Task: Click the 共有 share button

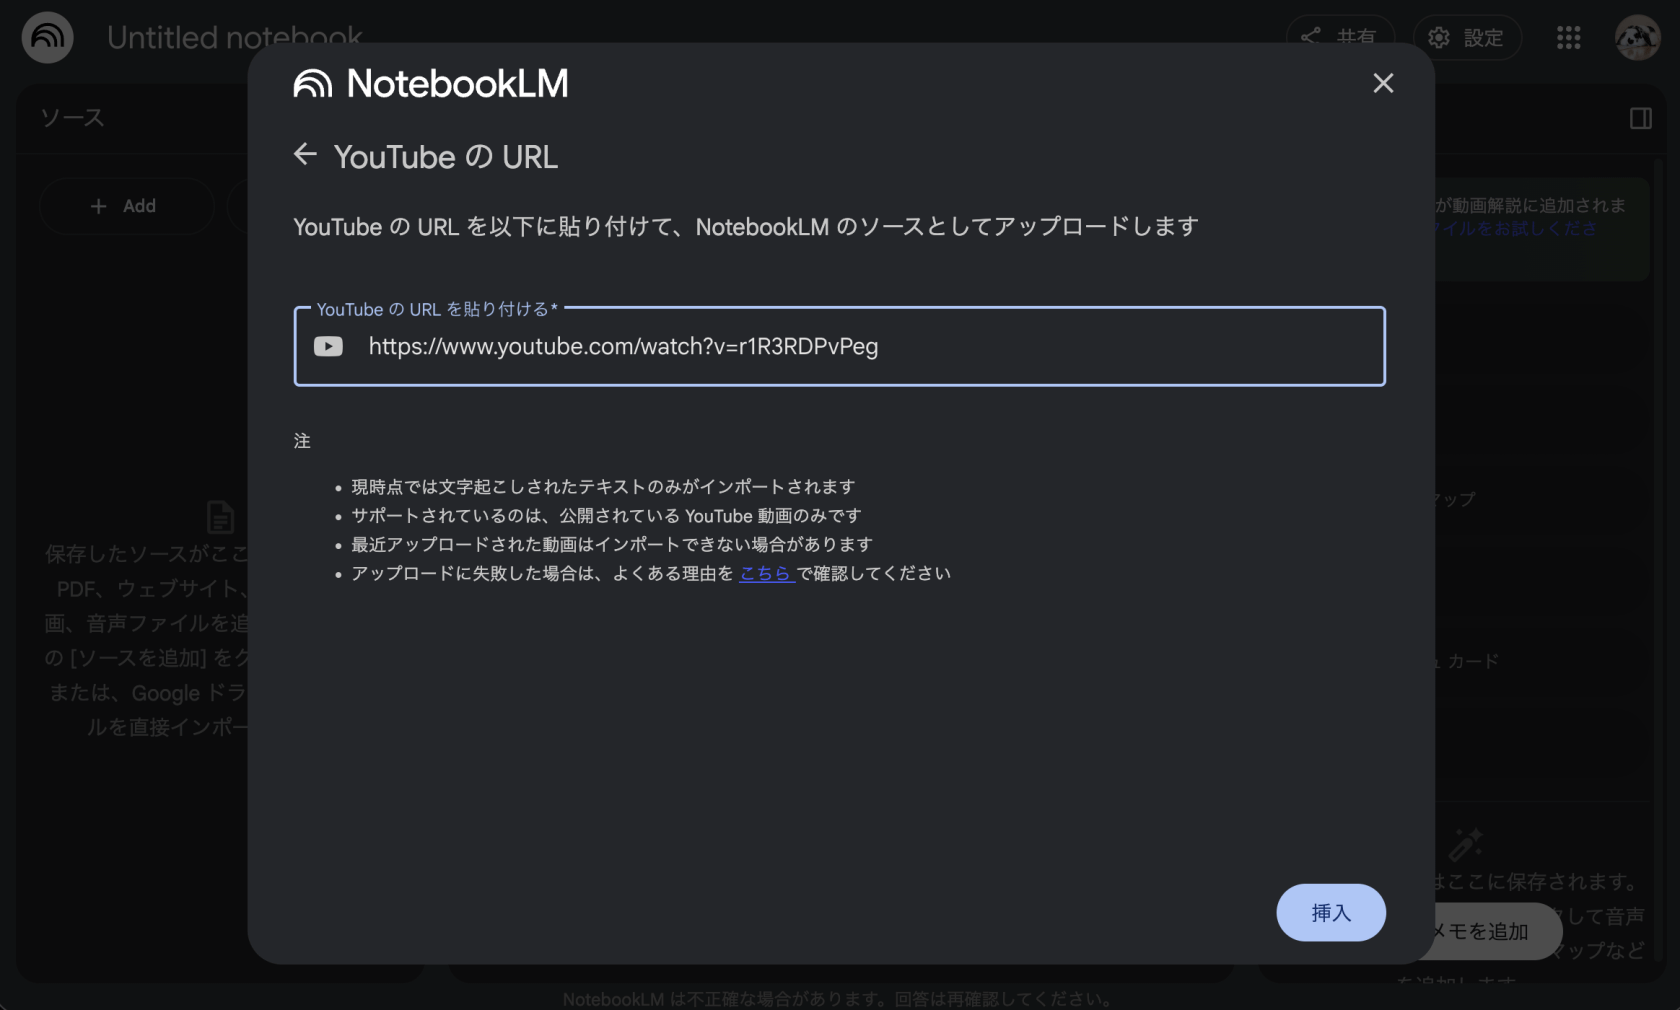Action: point(1340,32)
